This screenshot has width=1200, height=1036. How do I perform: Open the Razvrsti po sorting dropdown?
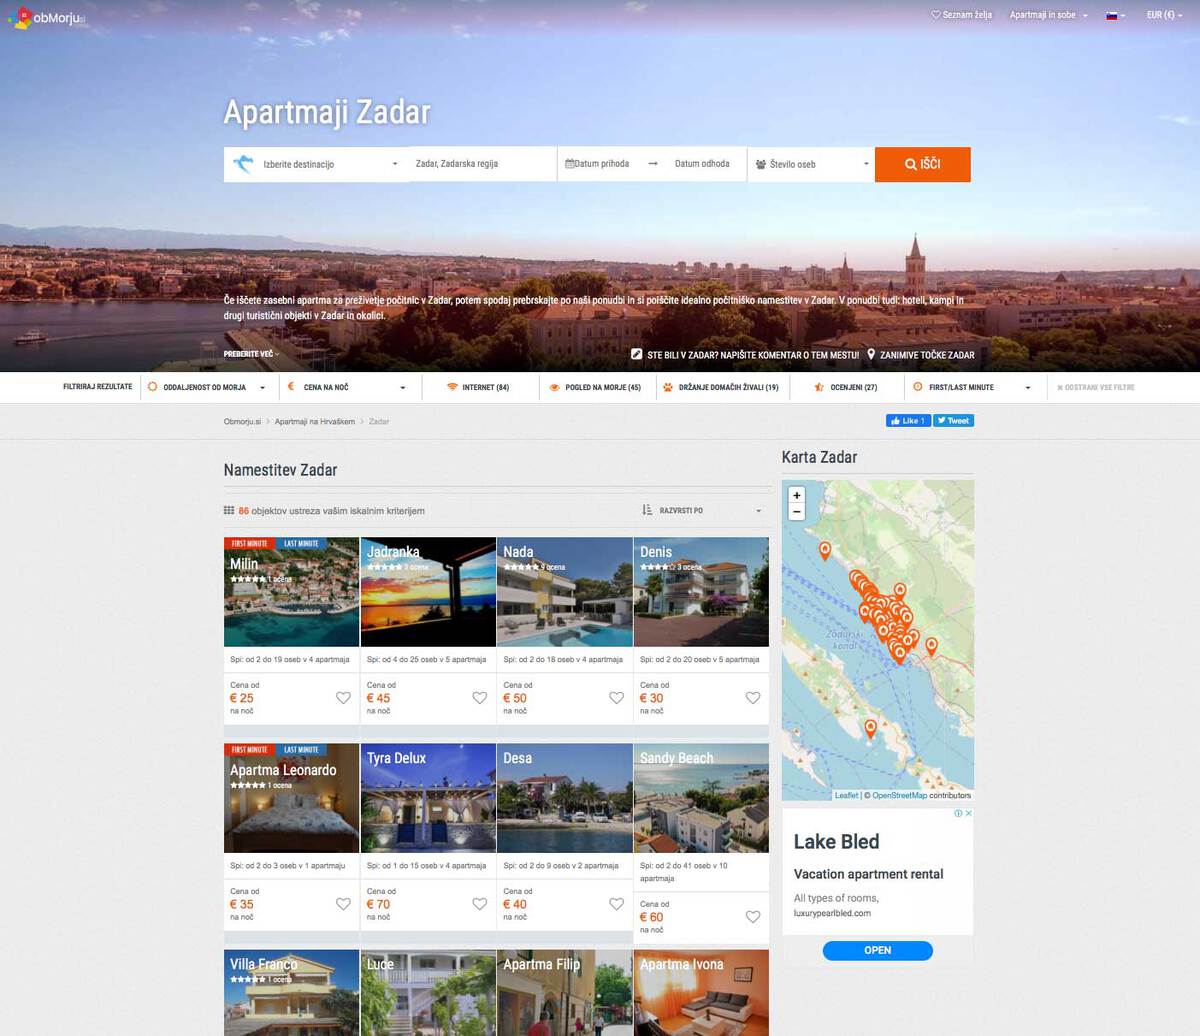(x=702, y=511)
